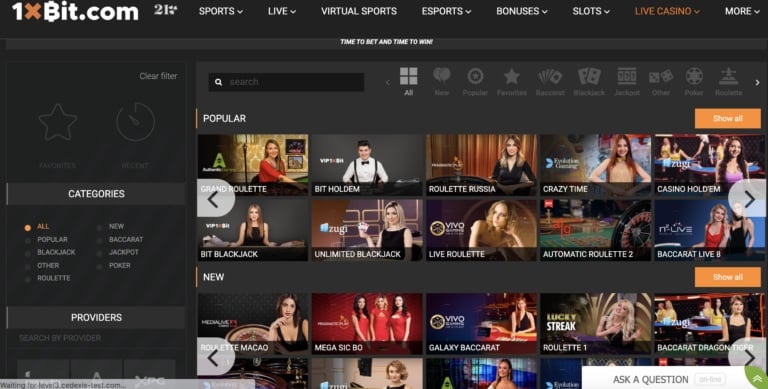The image size is (768, 389).
Task: Open the Baccarat Dragon Tiger game
Action: point(710,324)
